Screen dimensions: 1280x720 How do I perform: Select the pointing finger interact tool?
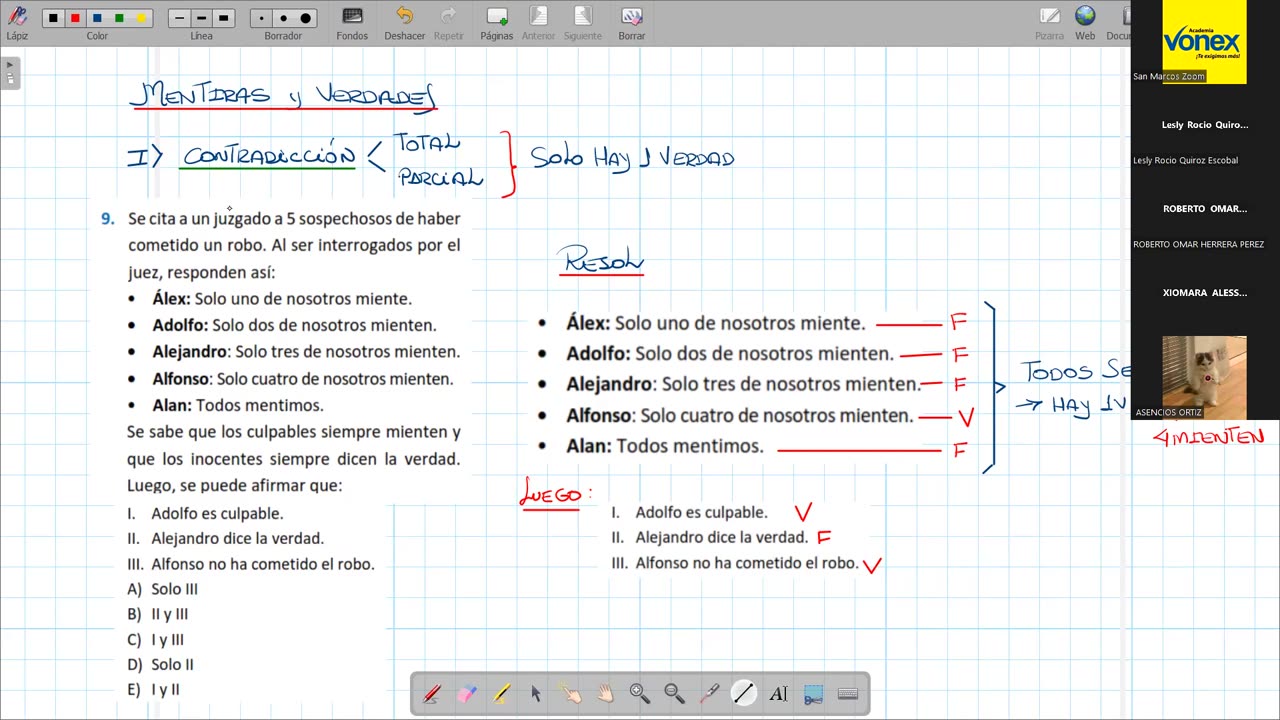(x=570, y=693)
